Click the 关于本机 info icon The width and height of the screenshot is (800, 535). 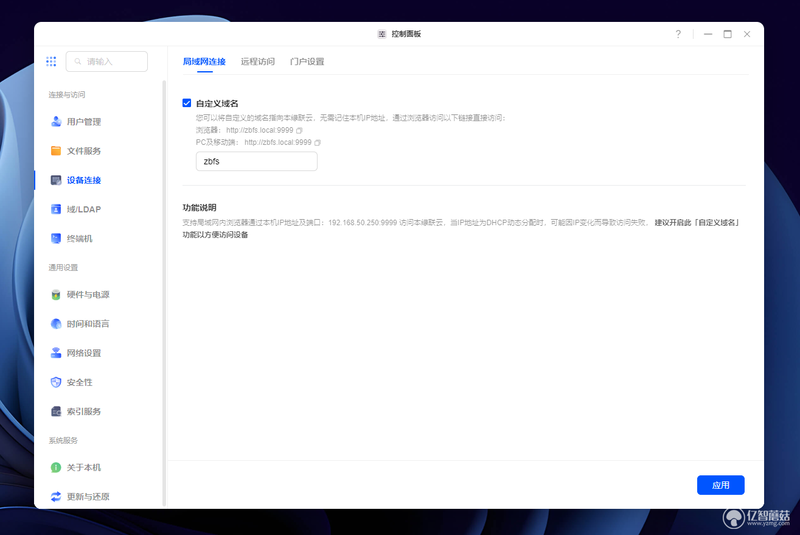[56, 467]
